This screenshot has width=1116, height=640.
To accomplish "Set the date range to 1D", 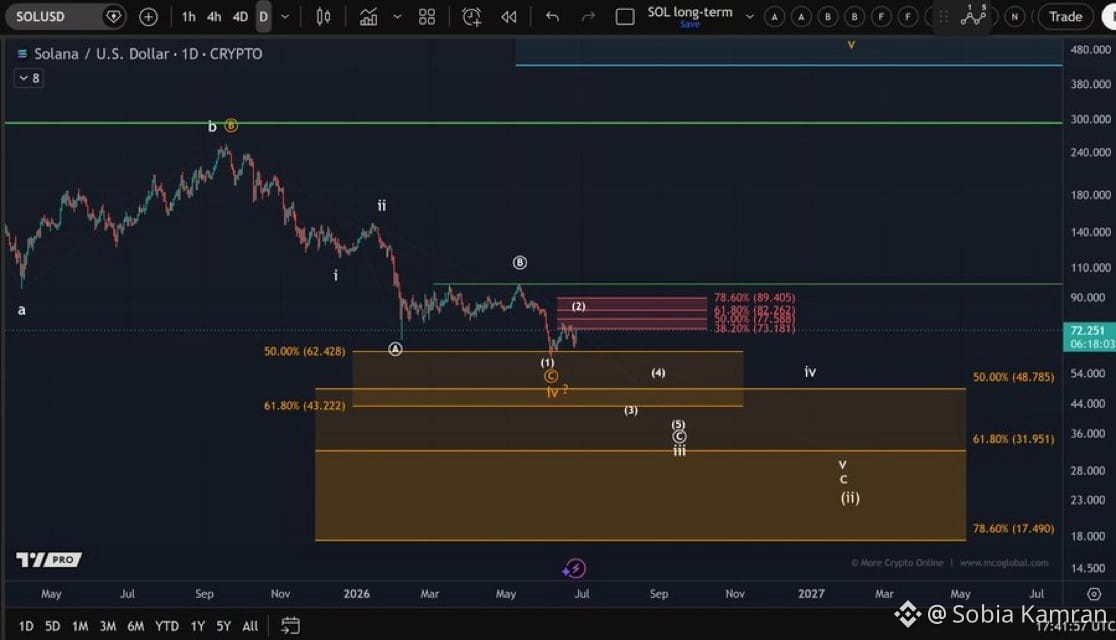I will 26,626.
